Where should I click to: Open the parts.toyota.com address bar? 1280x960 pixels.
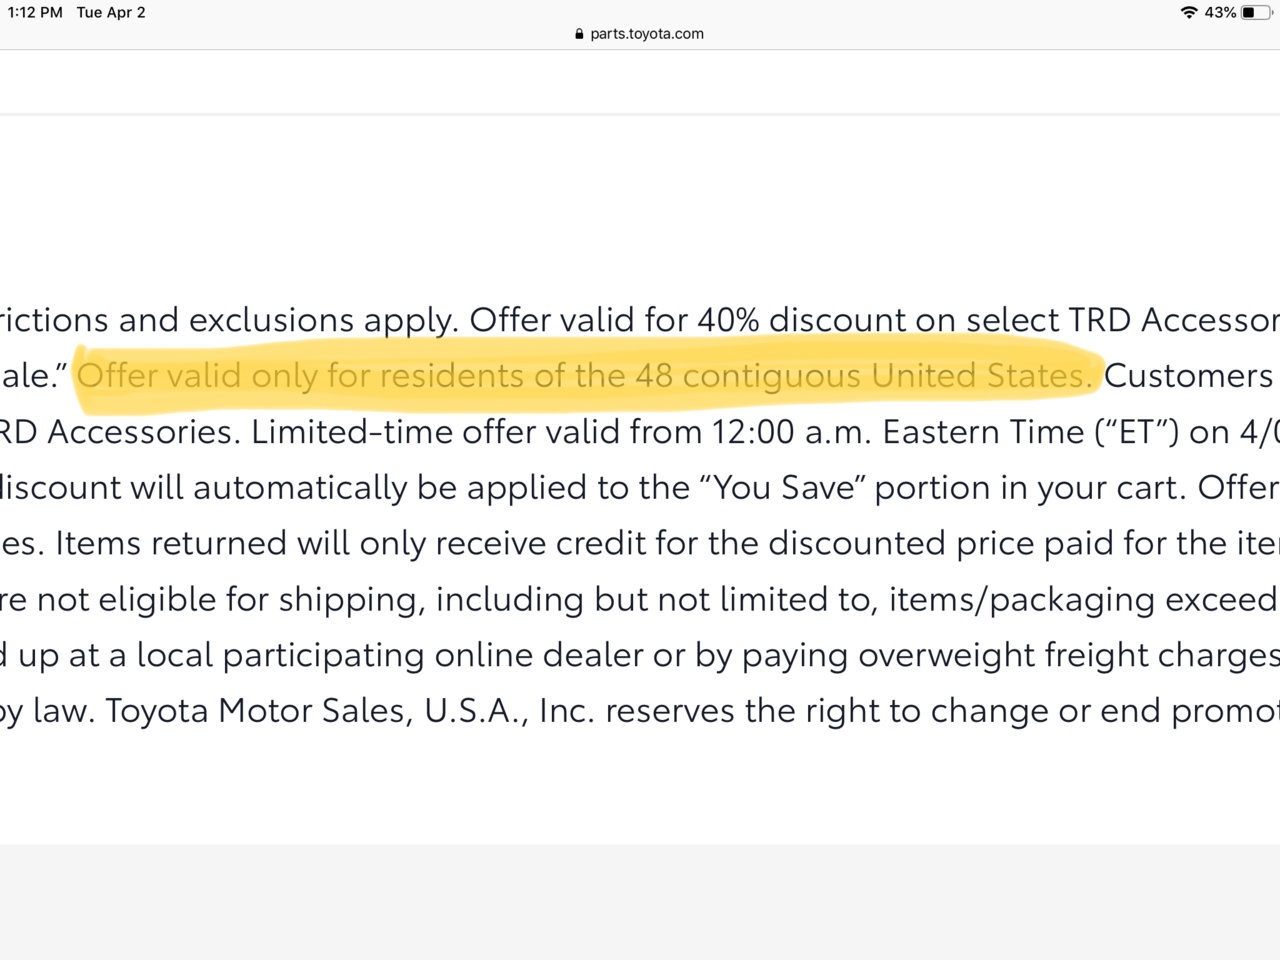(640, 34)
